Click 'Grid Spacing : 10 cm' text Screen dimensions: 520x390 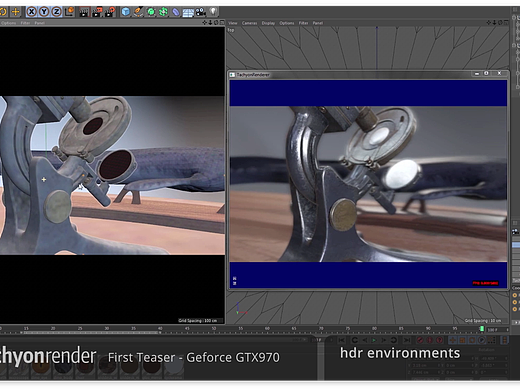[x=483, y=321]
